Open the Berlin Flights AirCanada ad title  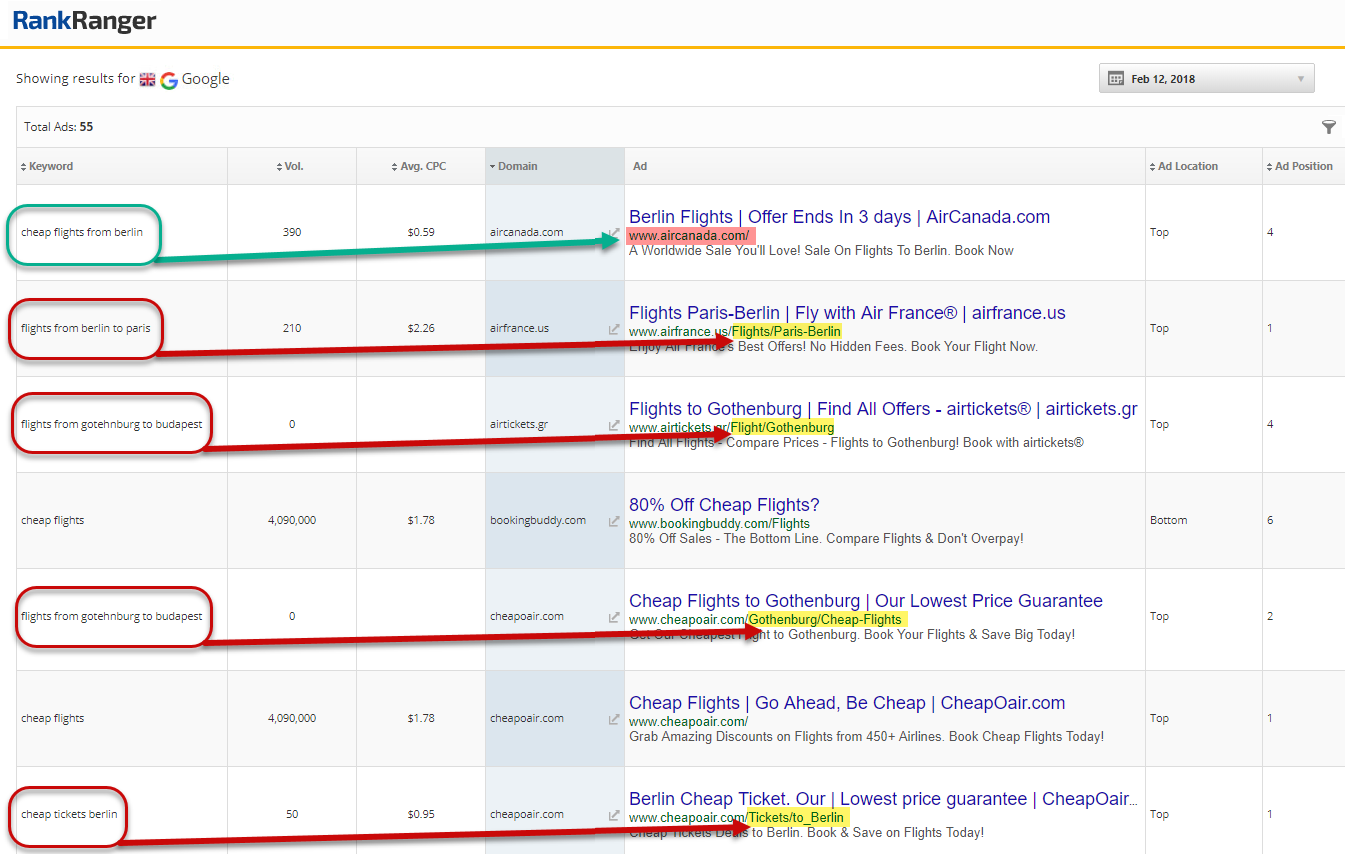[x=839, y=217]
